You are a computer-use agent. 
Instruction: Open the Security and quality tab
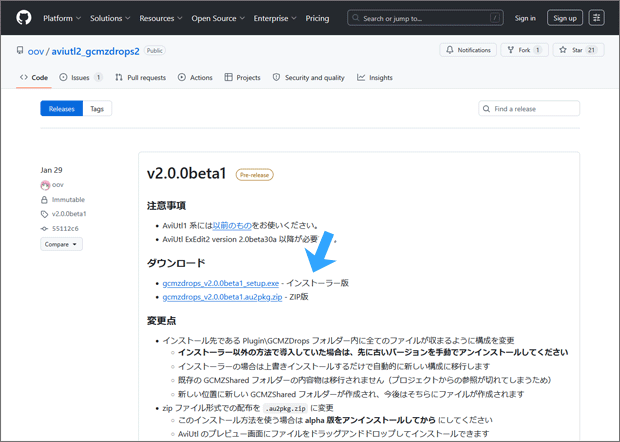coord(308,77)
